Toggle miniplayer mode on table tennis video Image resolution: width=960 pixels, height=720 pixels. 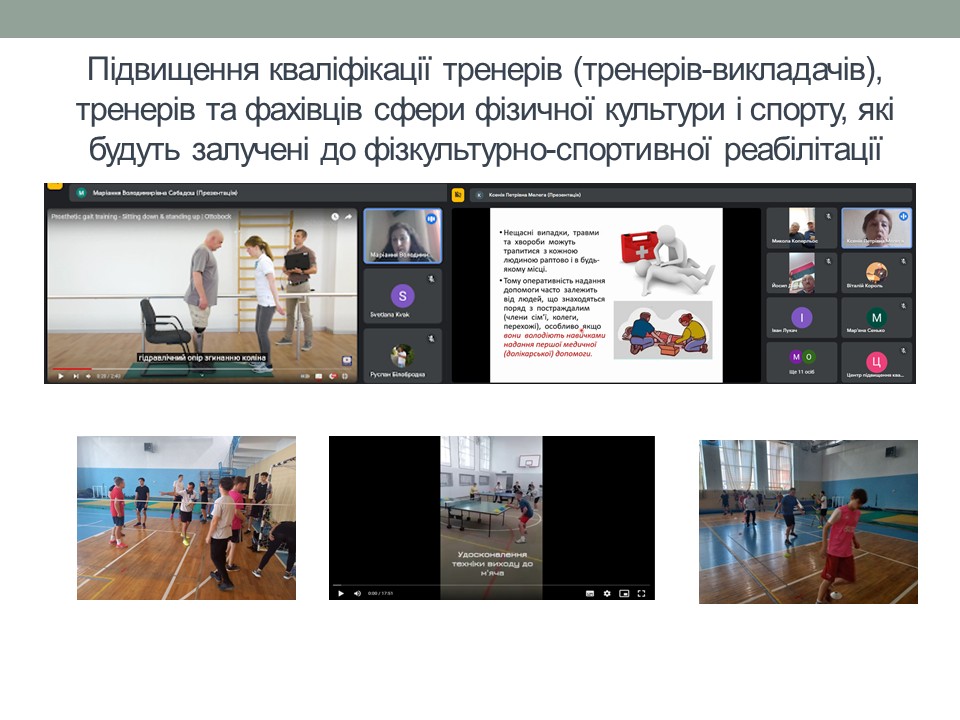click(x=624, y=593)
